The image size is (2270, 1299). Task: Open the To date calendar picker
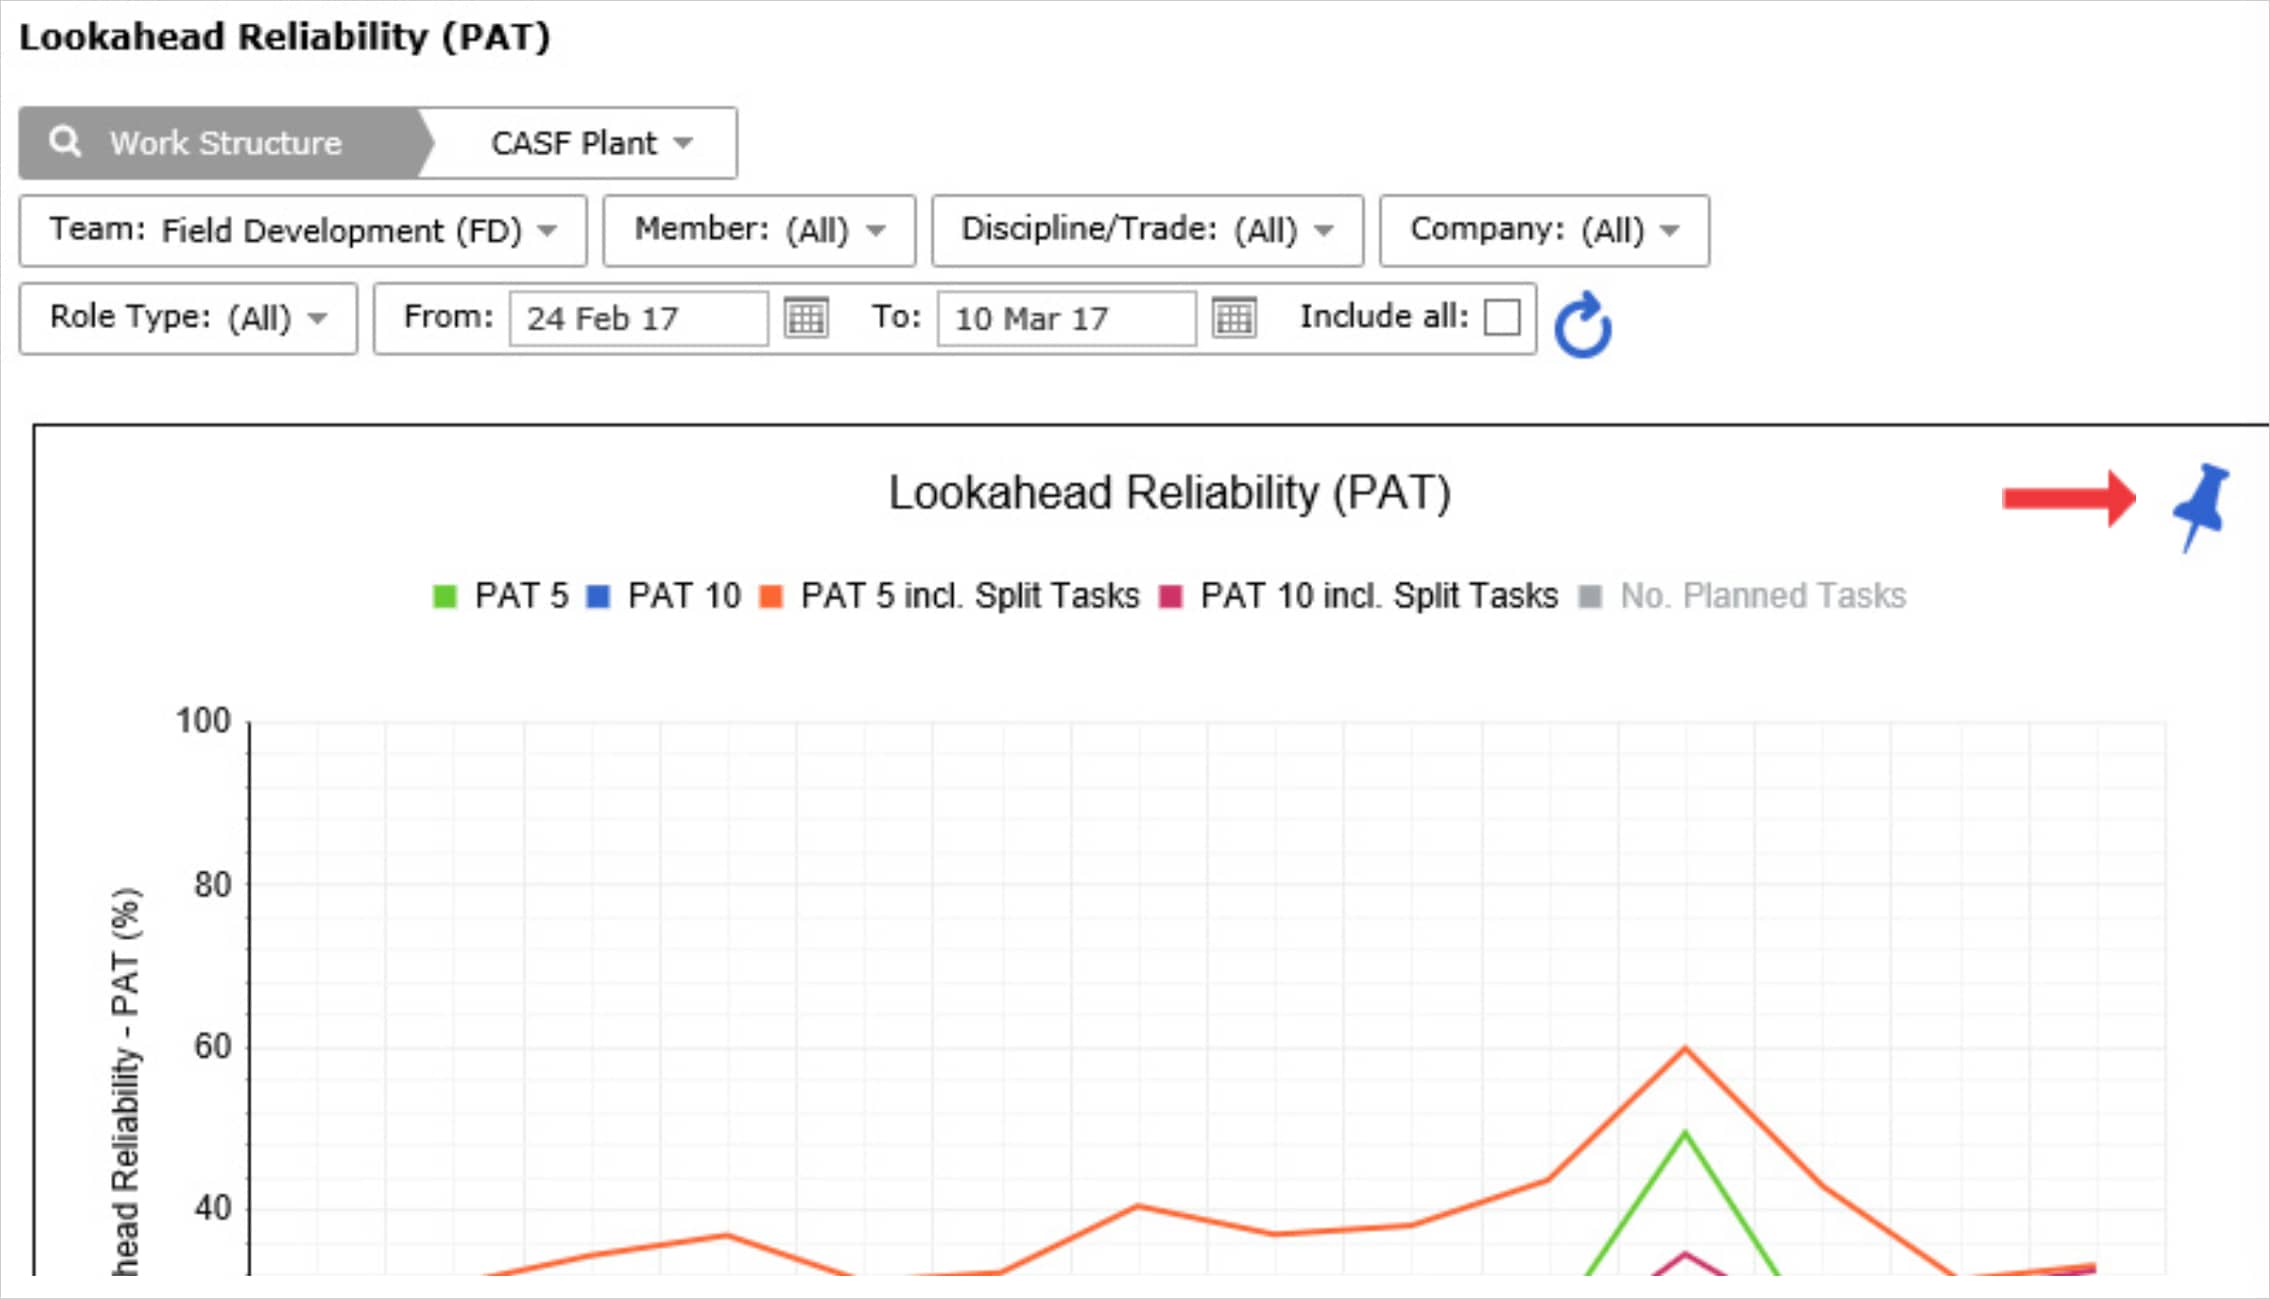[x=1234, y=318]
